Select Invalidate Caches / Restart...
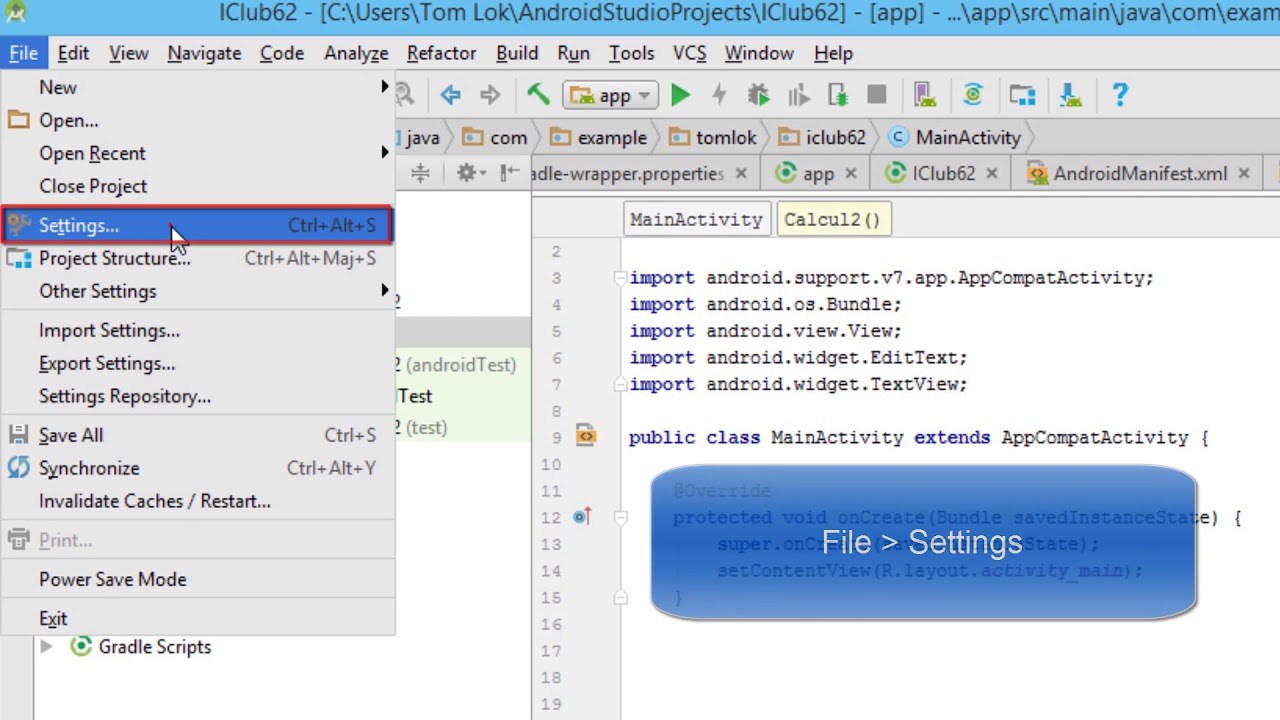This screenshot has height=720, width=1280. [x=197, y=501]
